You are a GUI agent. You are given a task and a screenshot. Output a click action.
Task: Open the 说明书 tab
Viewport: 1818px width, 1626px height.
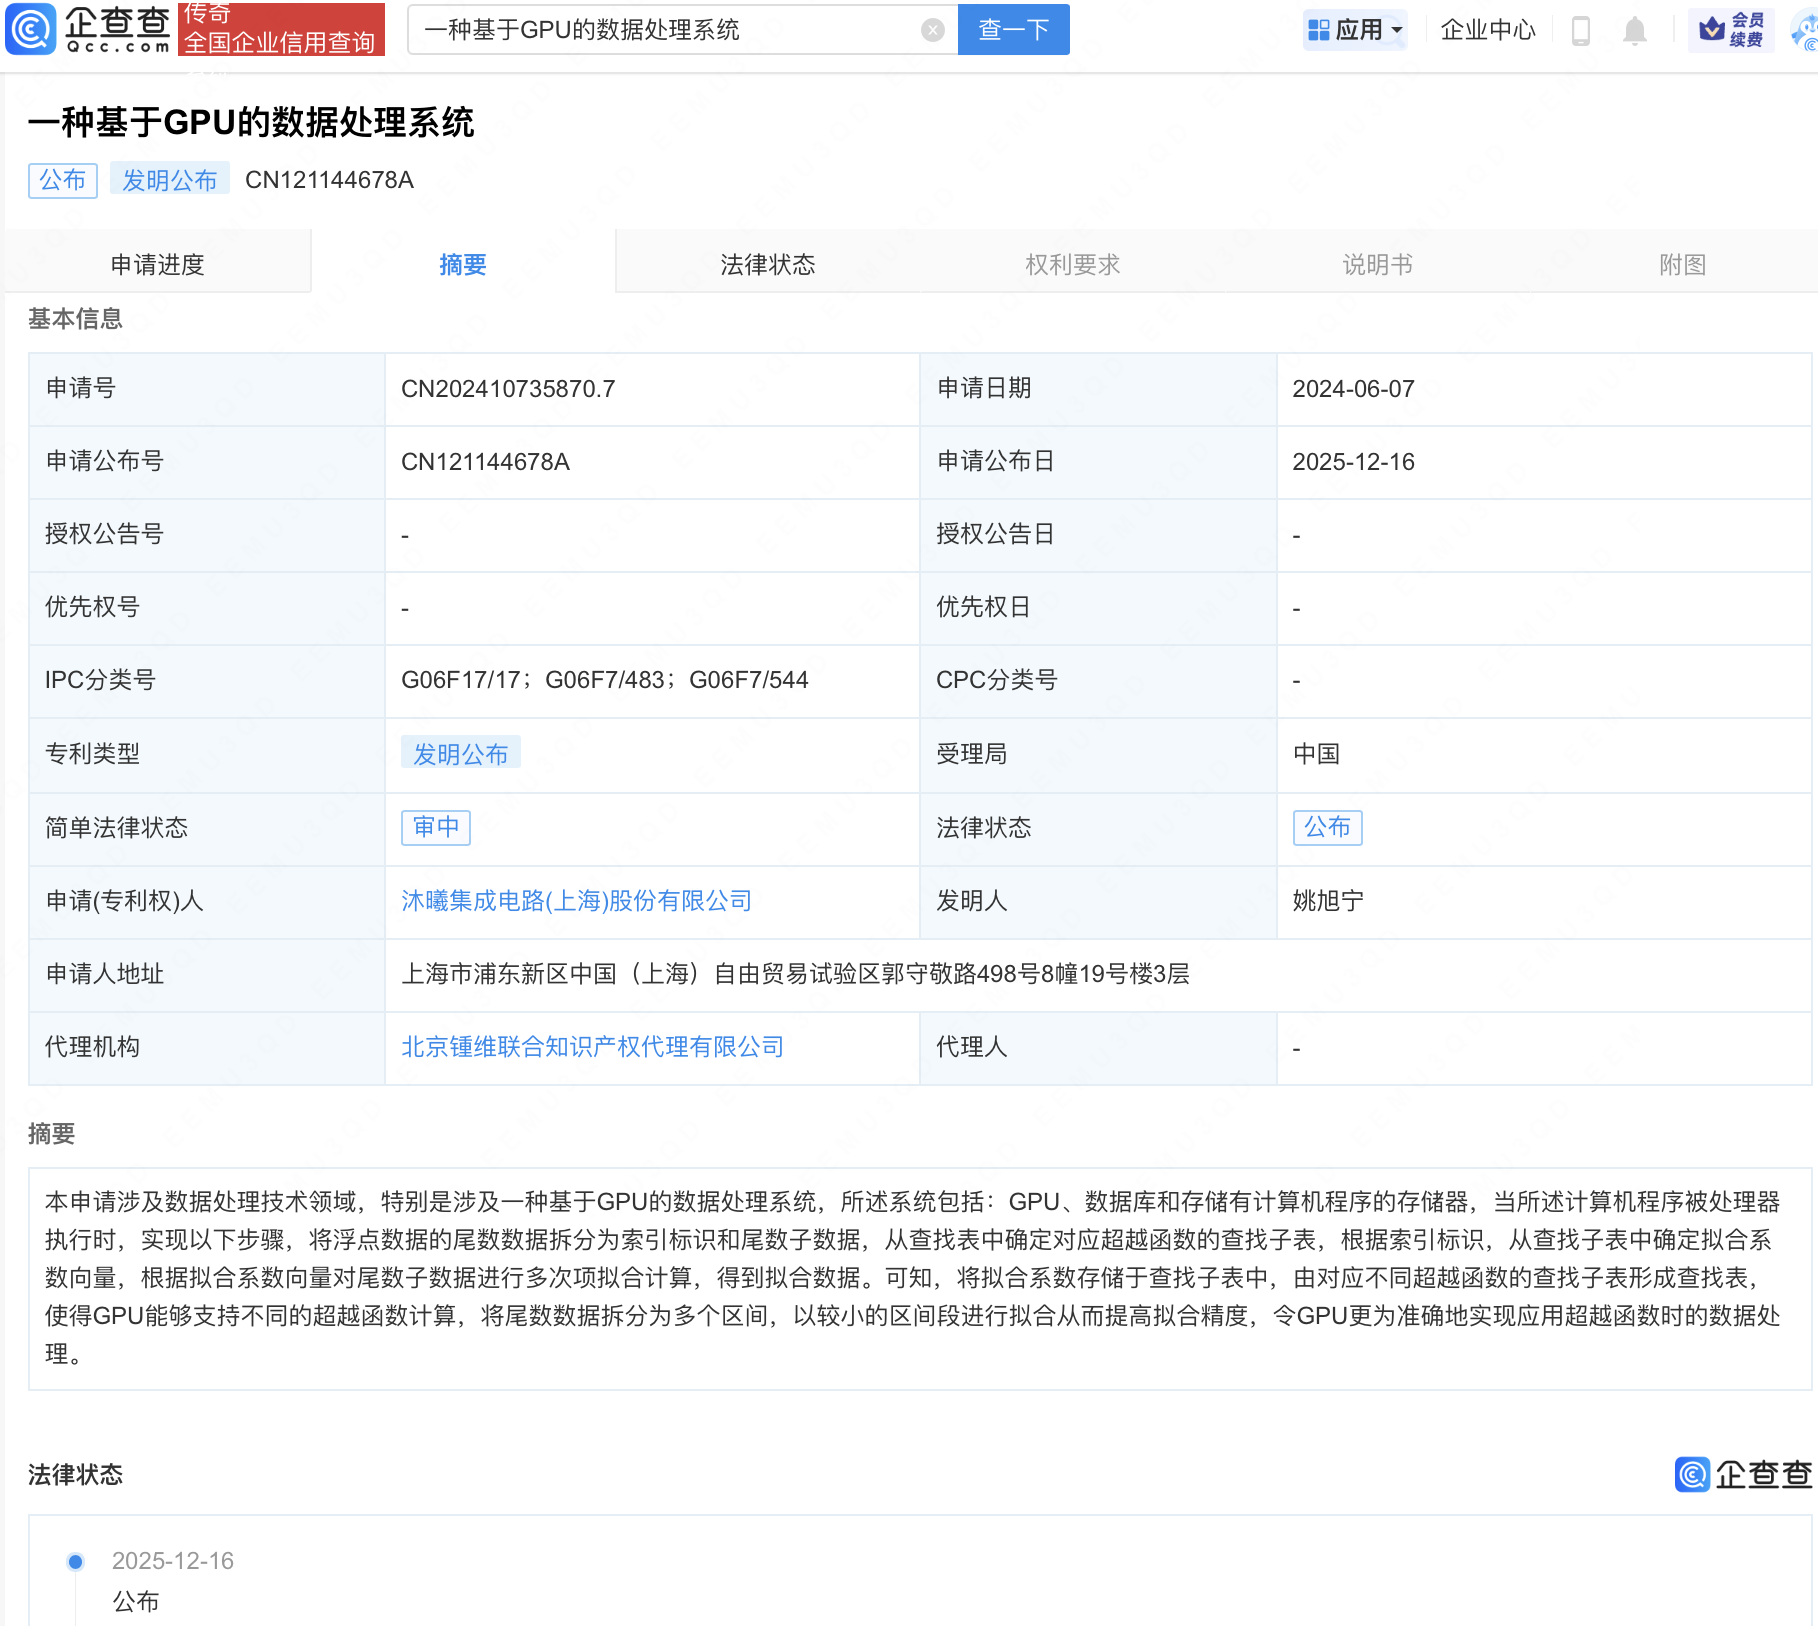[1377, 264]
